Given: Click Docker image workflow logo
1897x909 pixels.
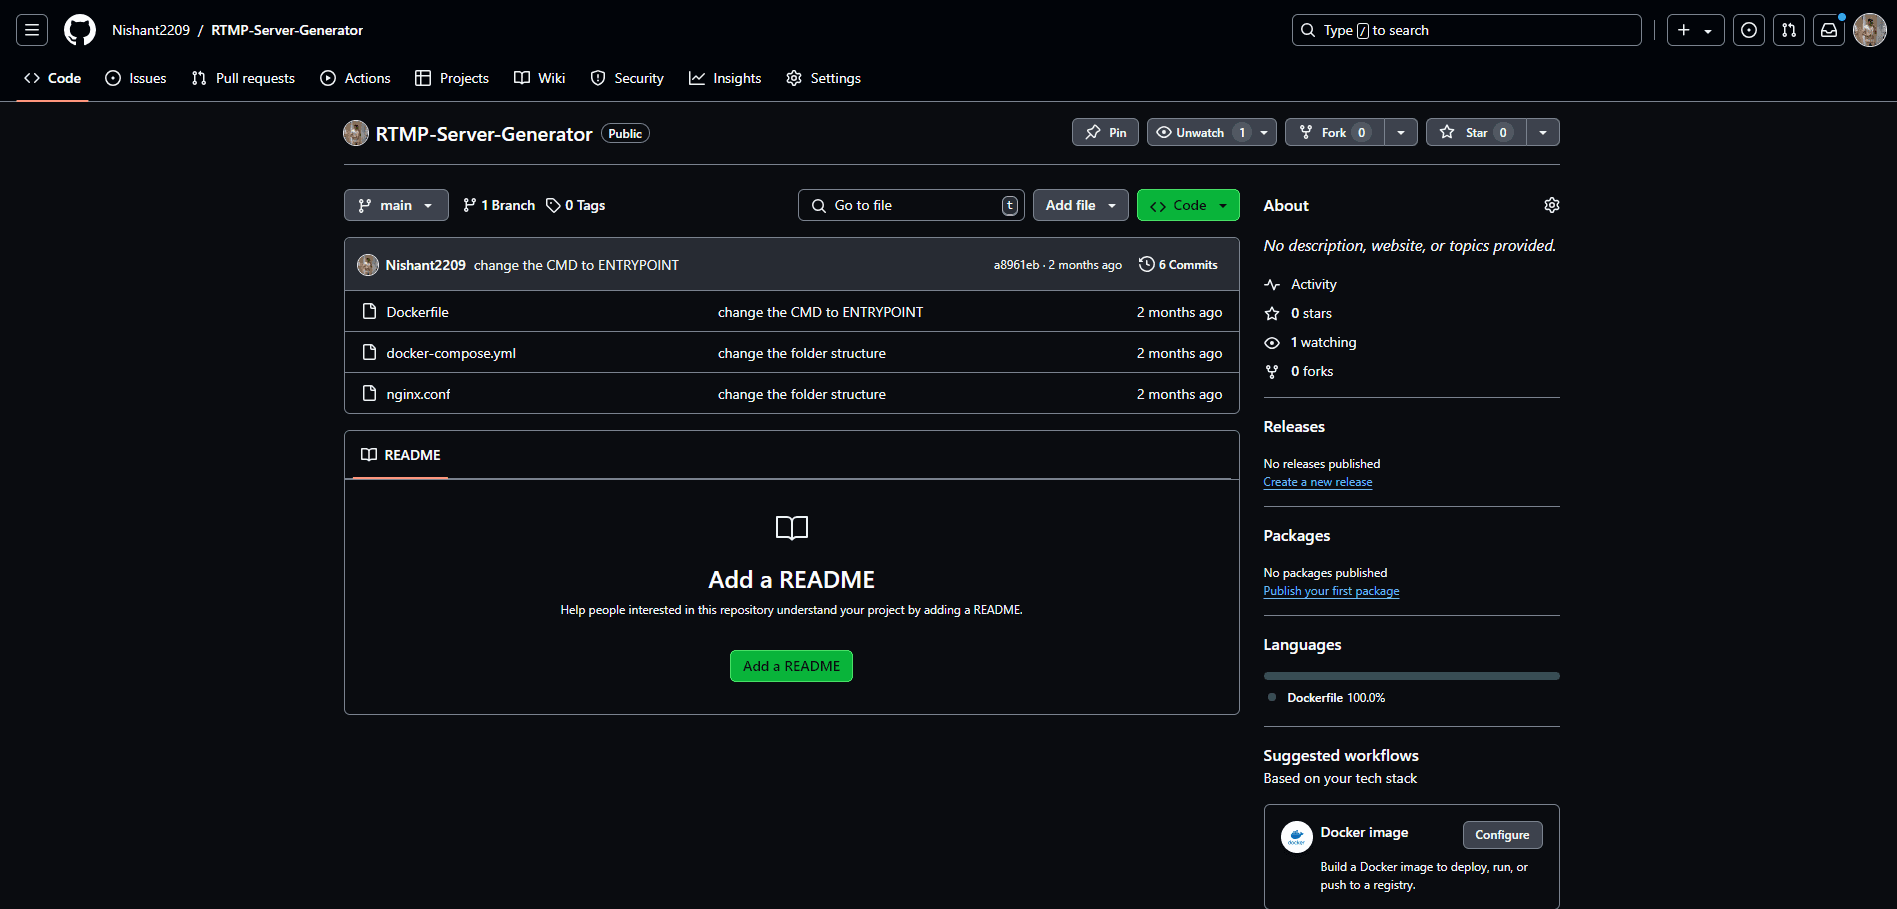Looking at the screenshot, I should [x=1297, y=837].
